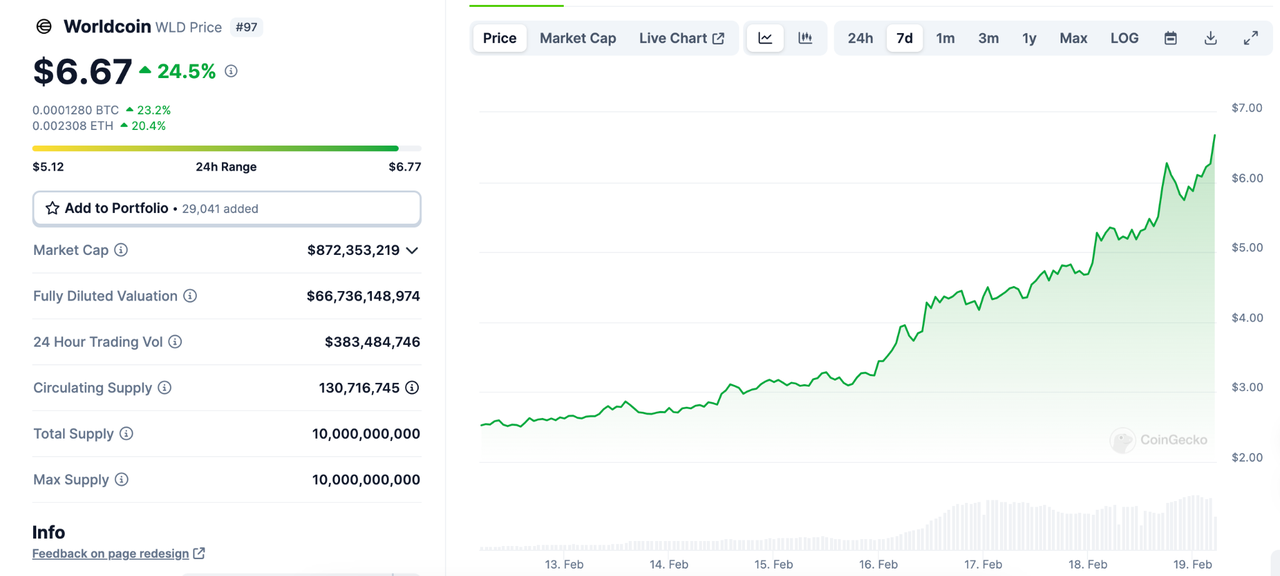Select the Max time range
Viewport: 1280px width, 576px height.
coord(1073,38)
